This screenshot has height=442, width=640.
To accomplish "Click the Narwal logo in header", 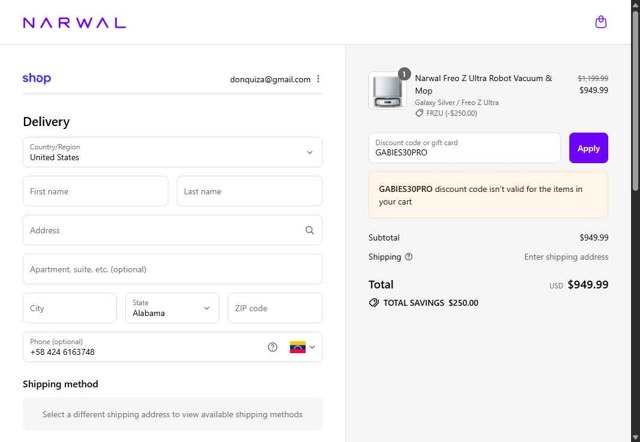I will 74,23.
